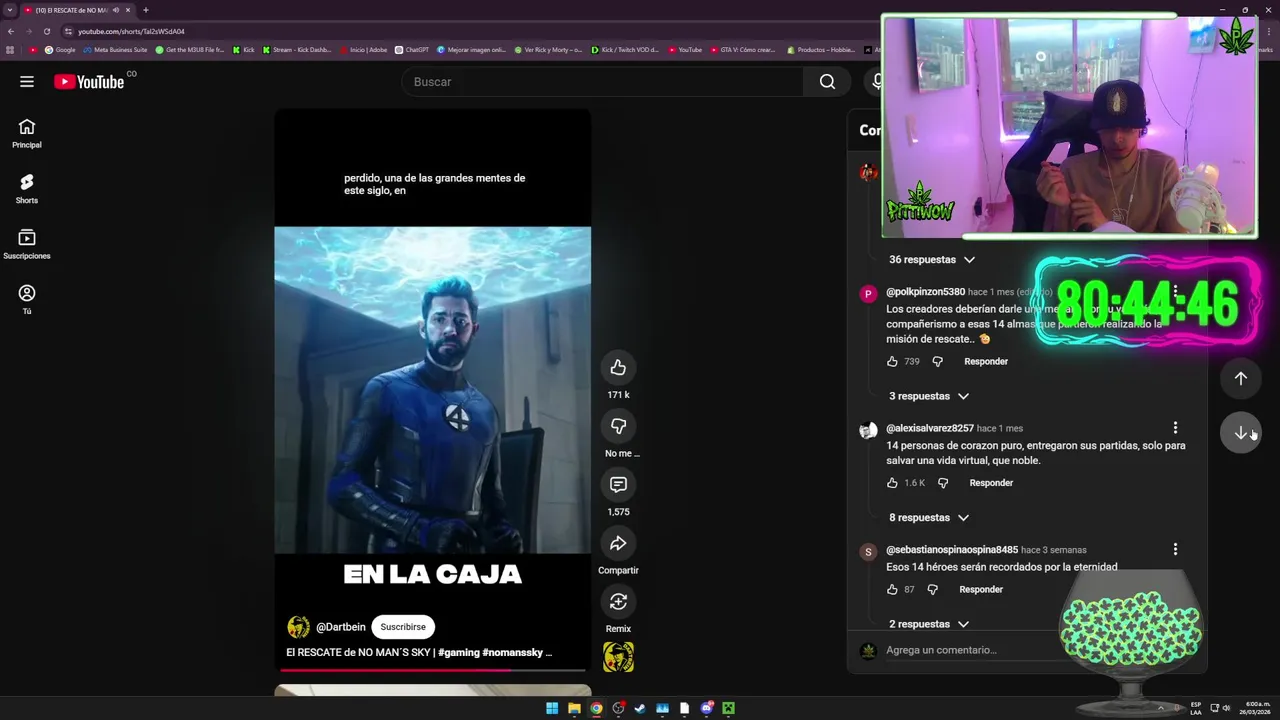Click the search magnifier button
The width and height of the screenshot is (1280, 720).
coord(827,82)
